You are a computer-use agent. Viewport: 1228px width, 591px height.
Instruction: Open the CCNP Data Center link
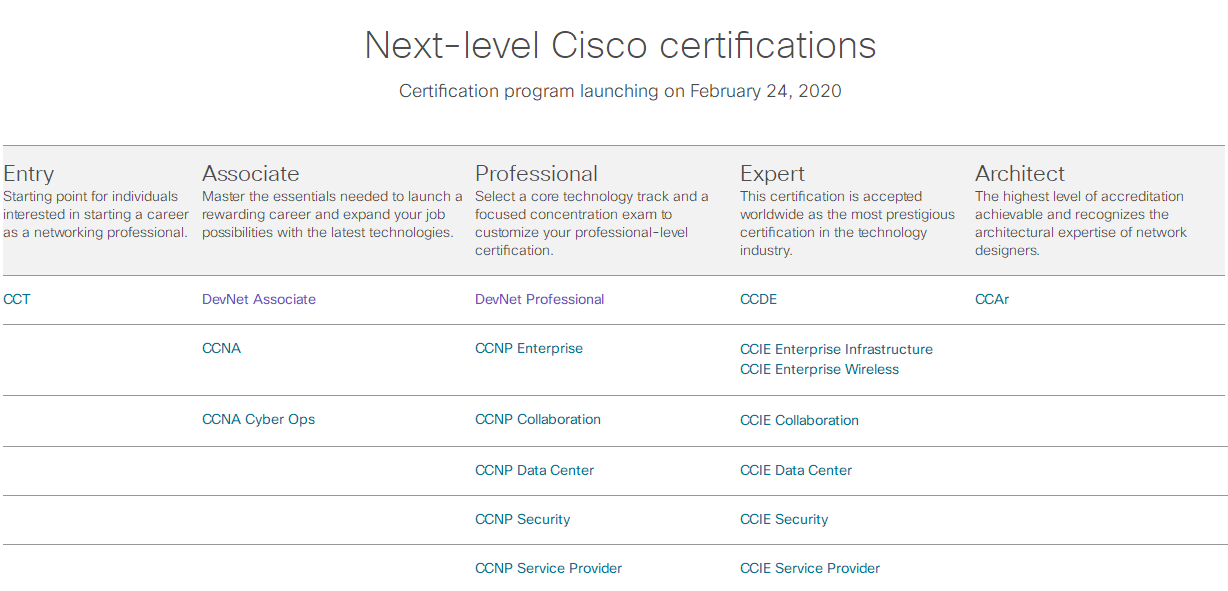[534, 470]
